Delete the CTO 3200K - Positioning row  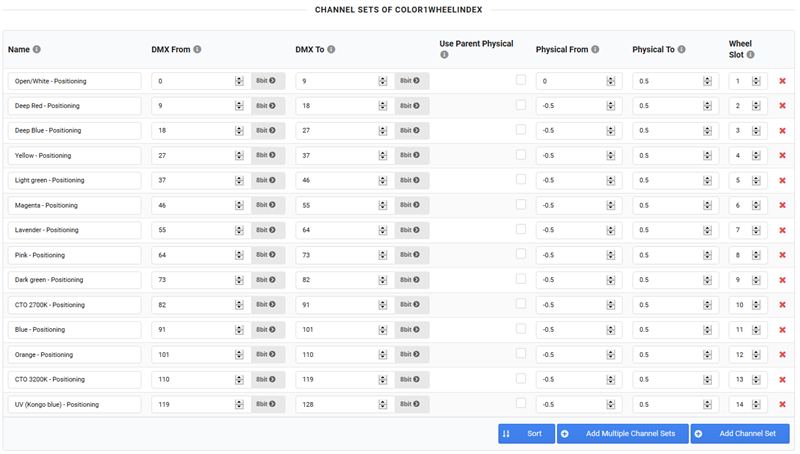click(782, 380)
